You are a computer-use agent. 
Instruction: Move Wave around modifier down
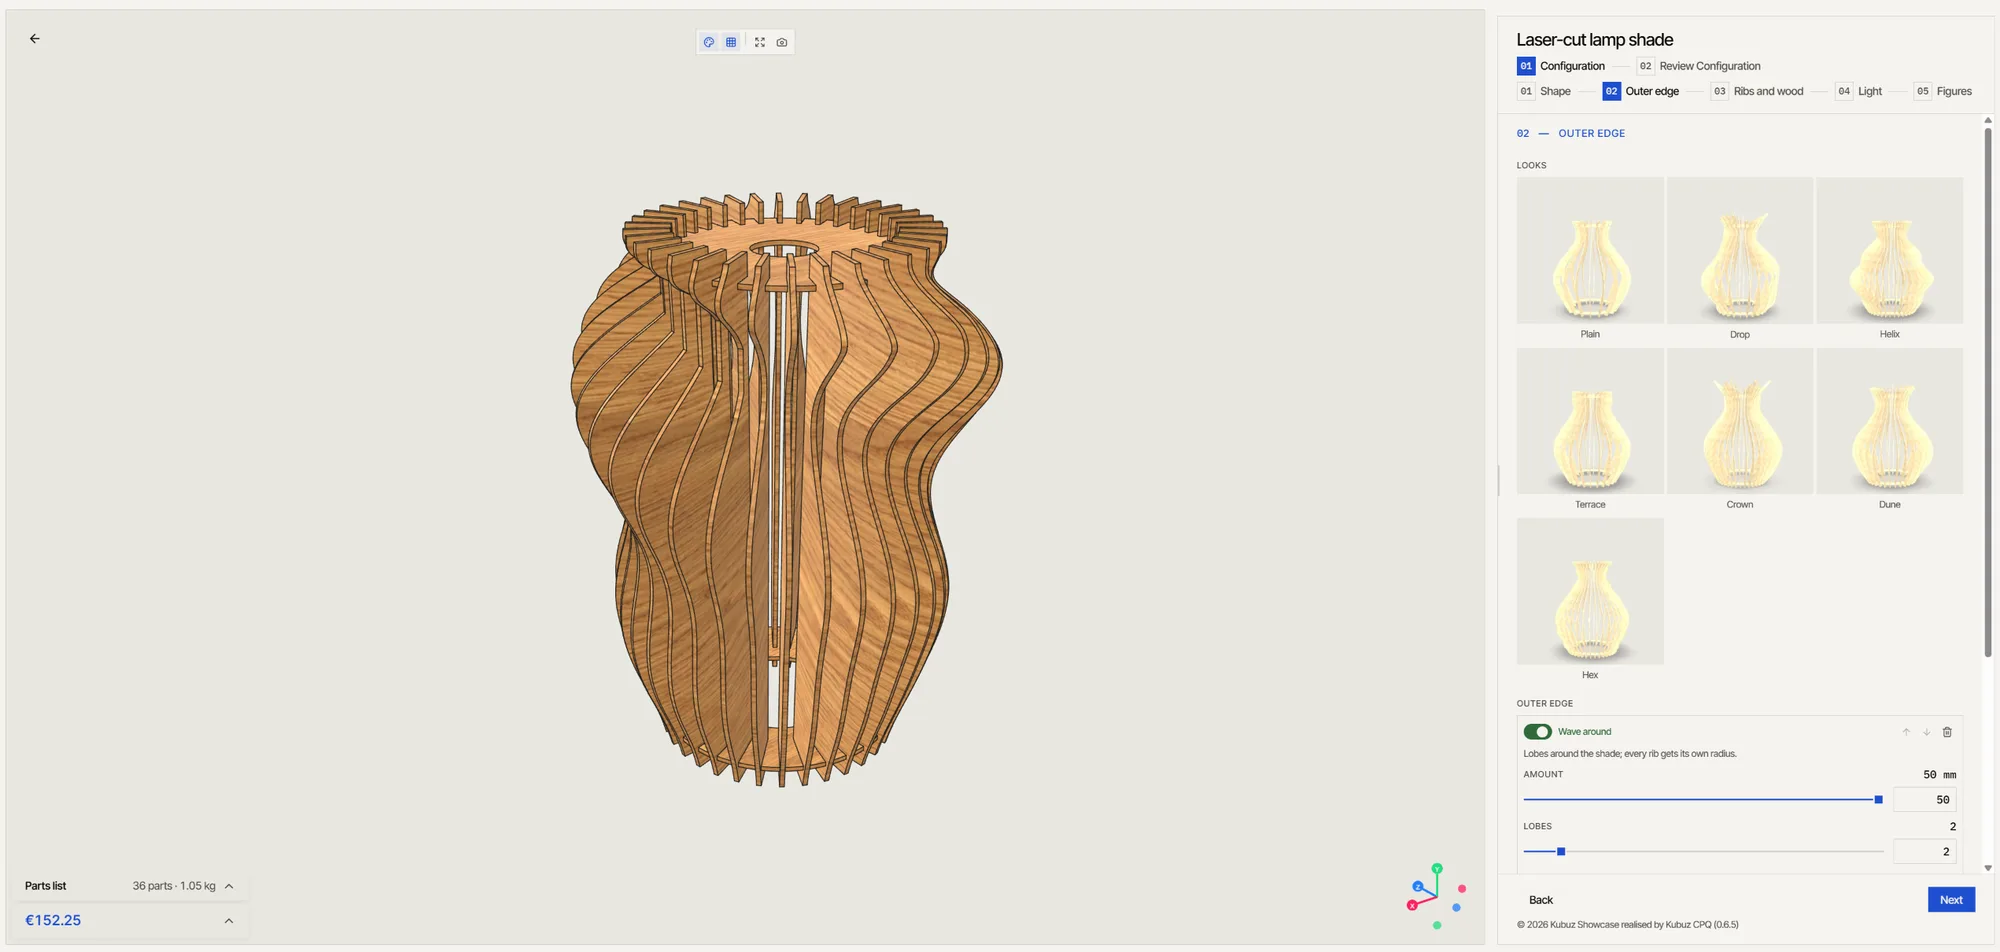1927,732
